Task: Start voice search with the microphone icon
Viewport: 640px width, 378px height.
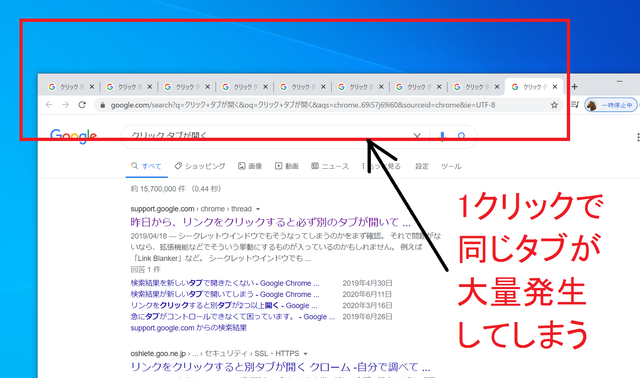Action: click(x=442, y=136)
